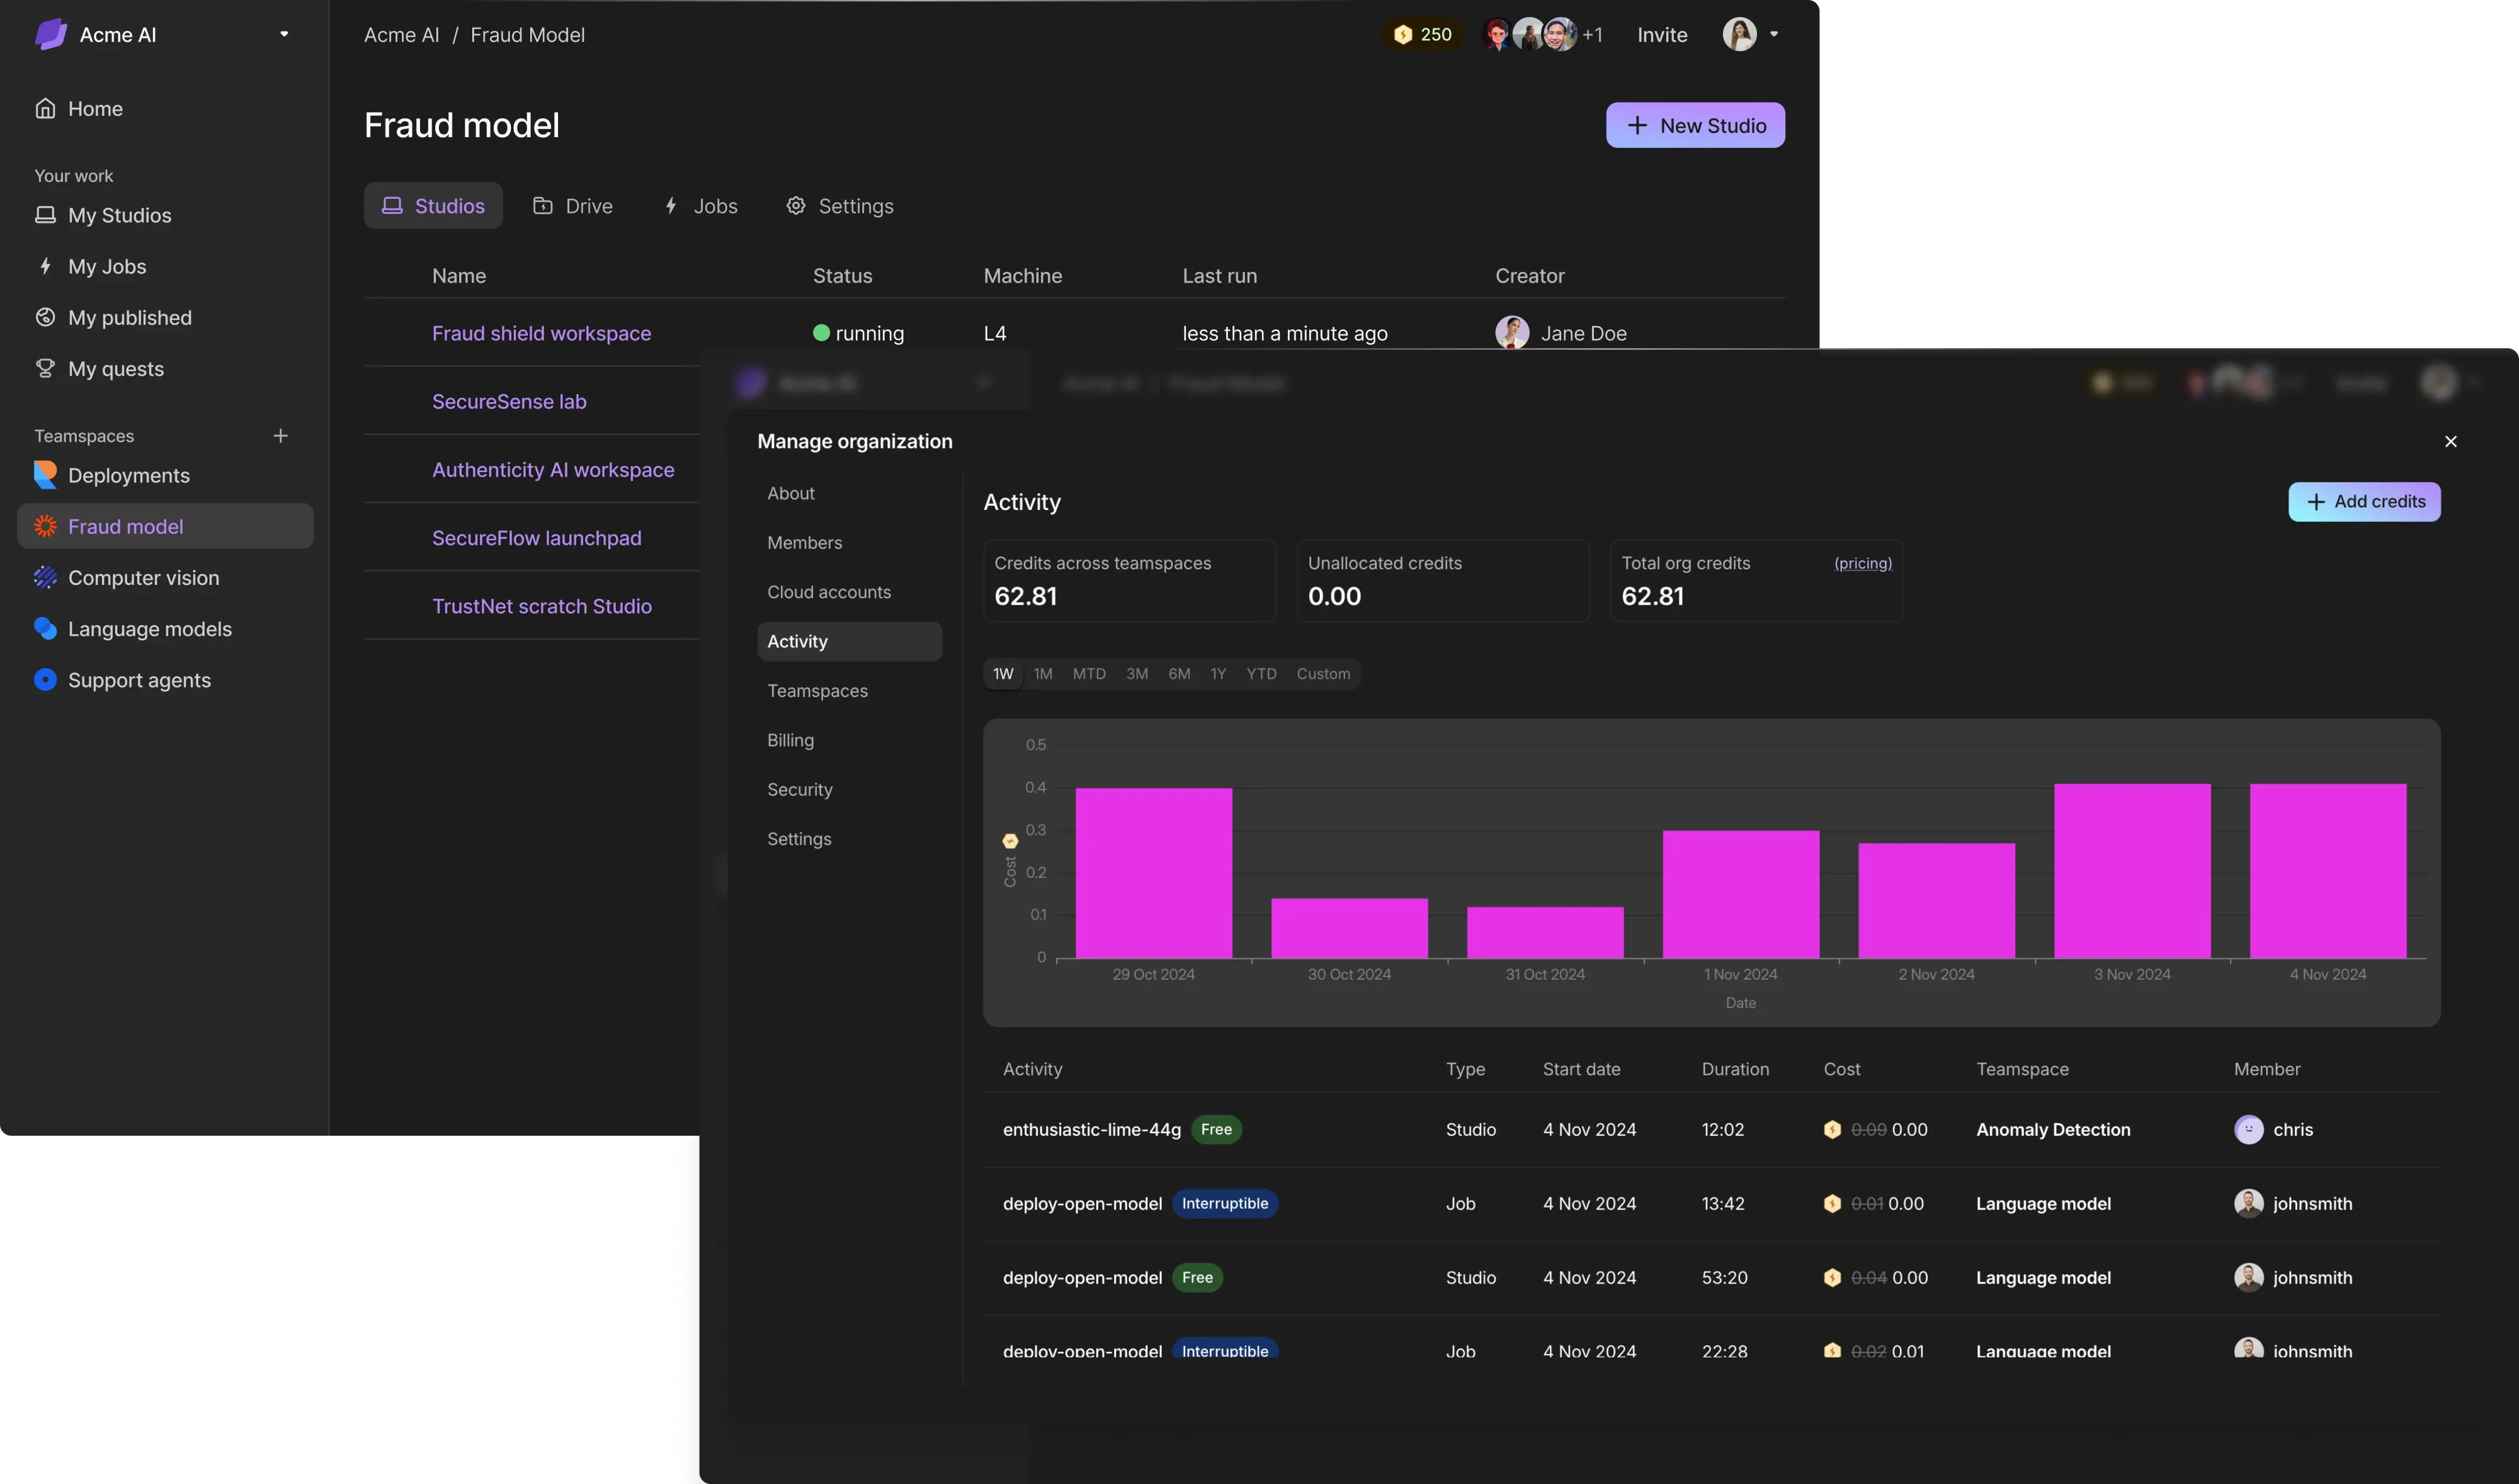Click the plus icon beside Teamspaces

coord(281,436)
